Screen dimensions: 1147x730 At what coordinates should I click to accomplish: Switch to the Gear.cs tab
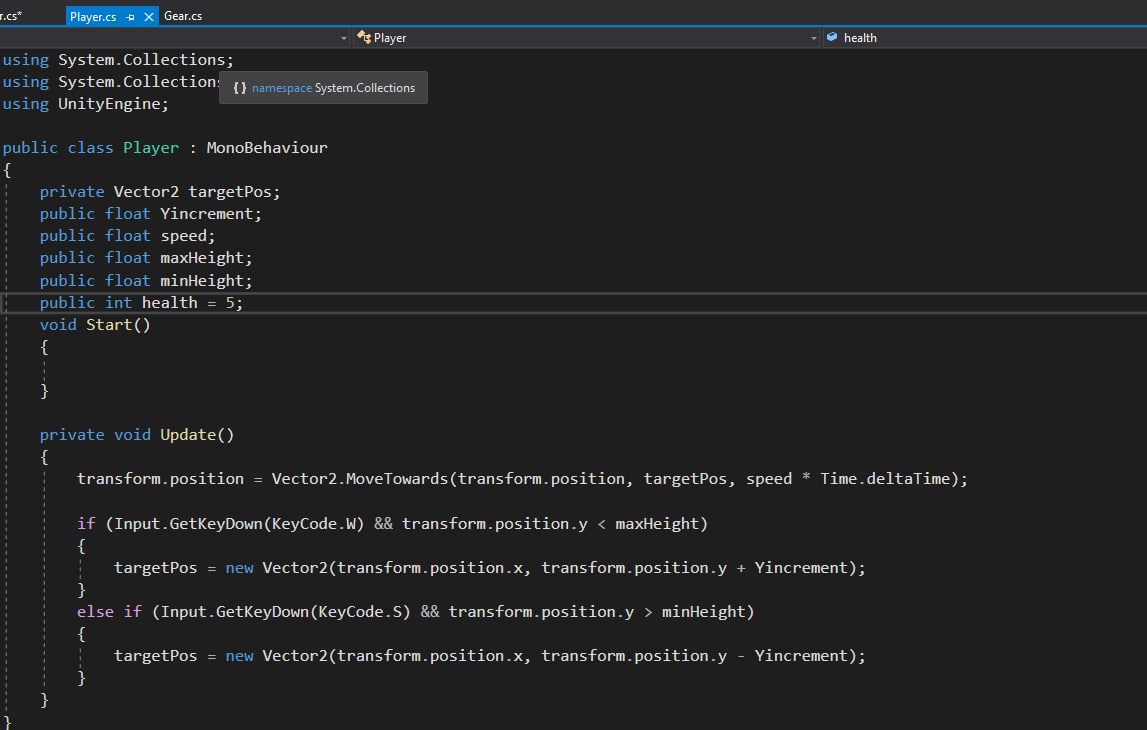(x=183, y=16)
